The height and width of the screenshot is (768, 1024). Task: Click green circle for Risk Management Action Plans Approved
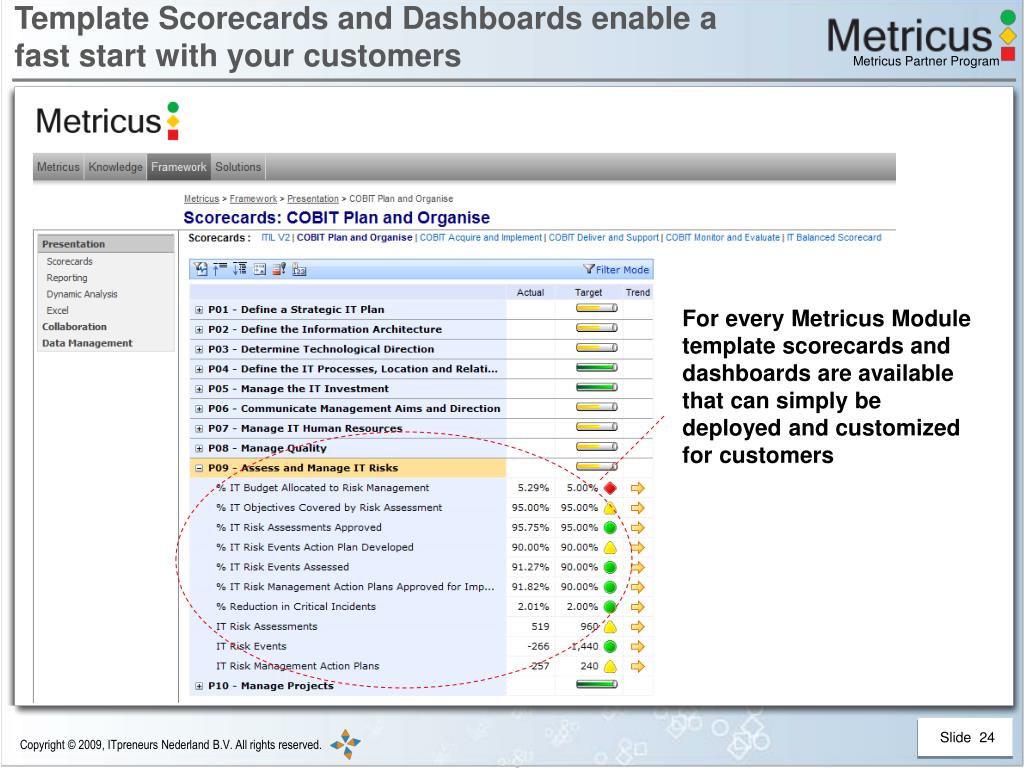pyautogui.click(x=611, y=587)
